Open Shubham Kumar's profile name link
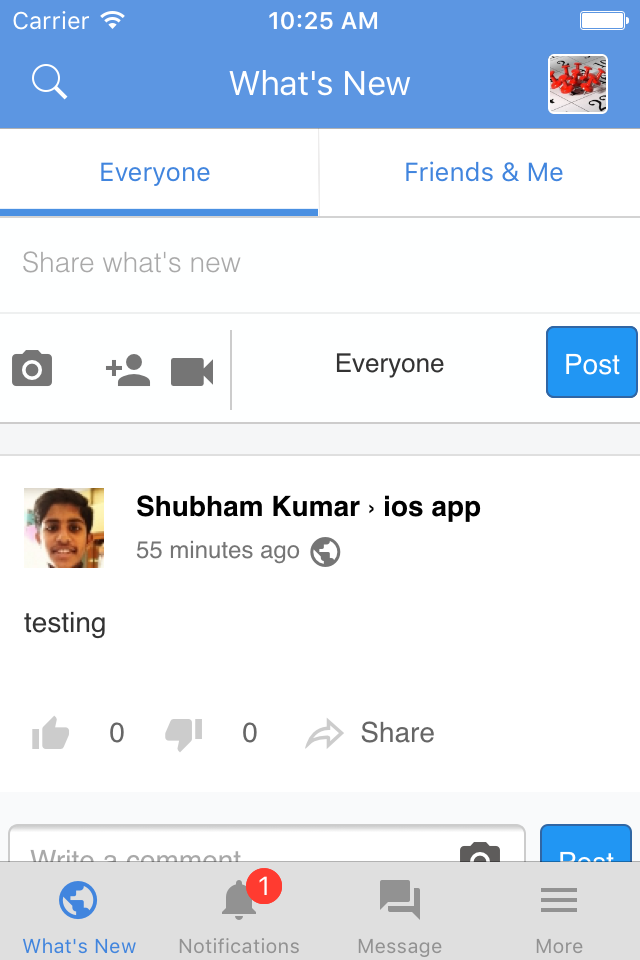The height and width of the screenshot is (960, 640). point(247,507)
